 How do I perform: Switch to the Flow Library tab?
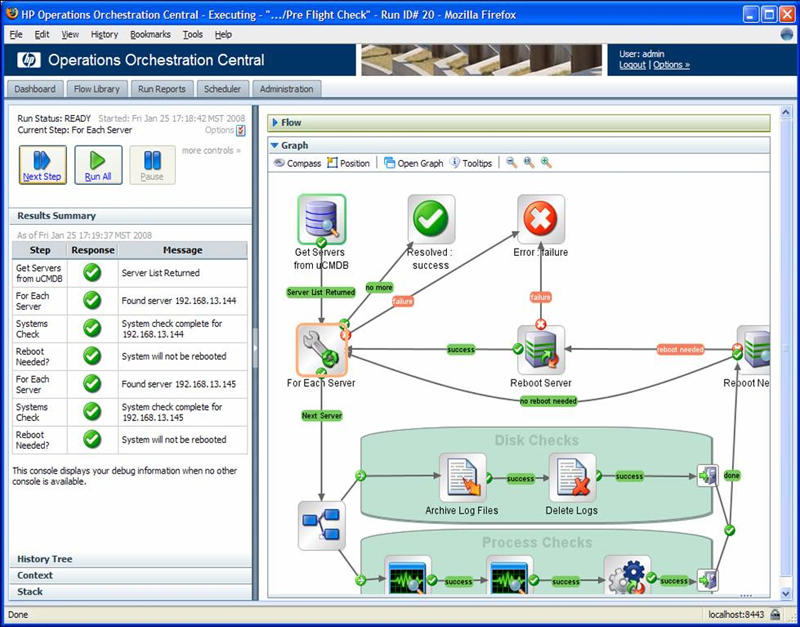click(x=96, y=89)
